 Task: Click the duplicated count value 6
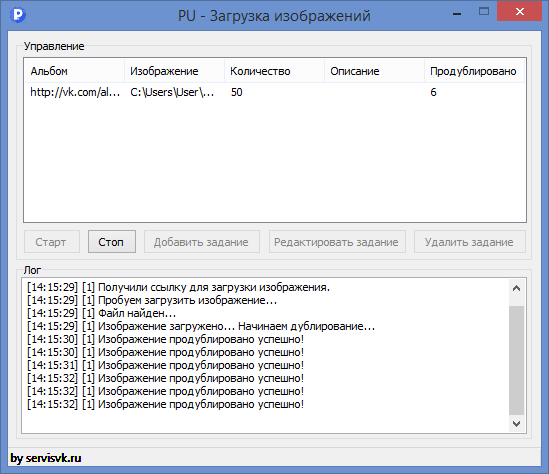click(433, 92)
